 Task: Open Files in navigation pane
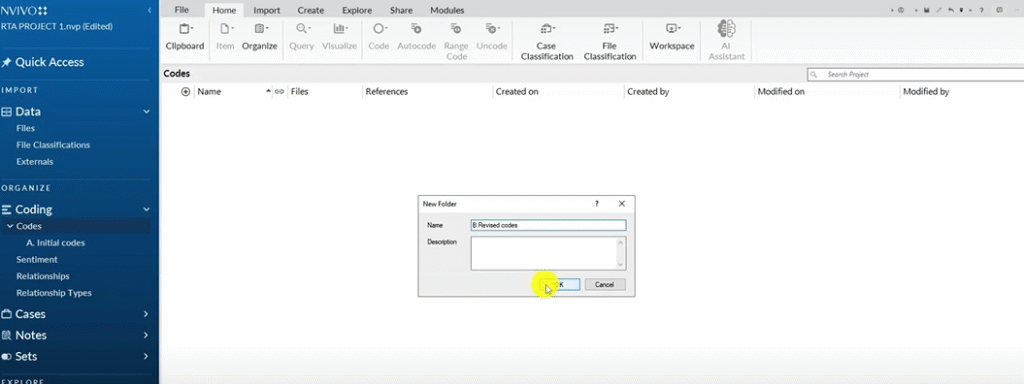point(25,129)
